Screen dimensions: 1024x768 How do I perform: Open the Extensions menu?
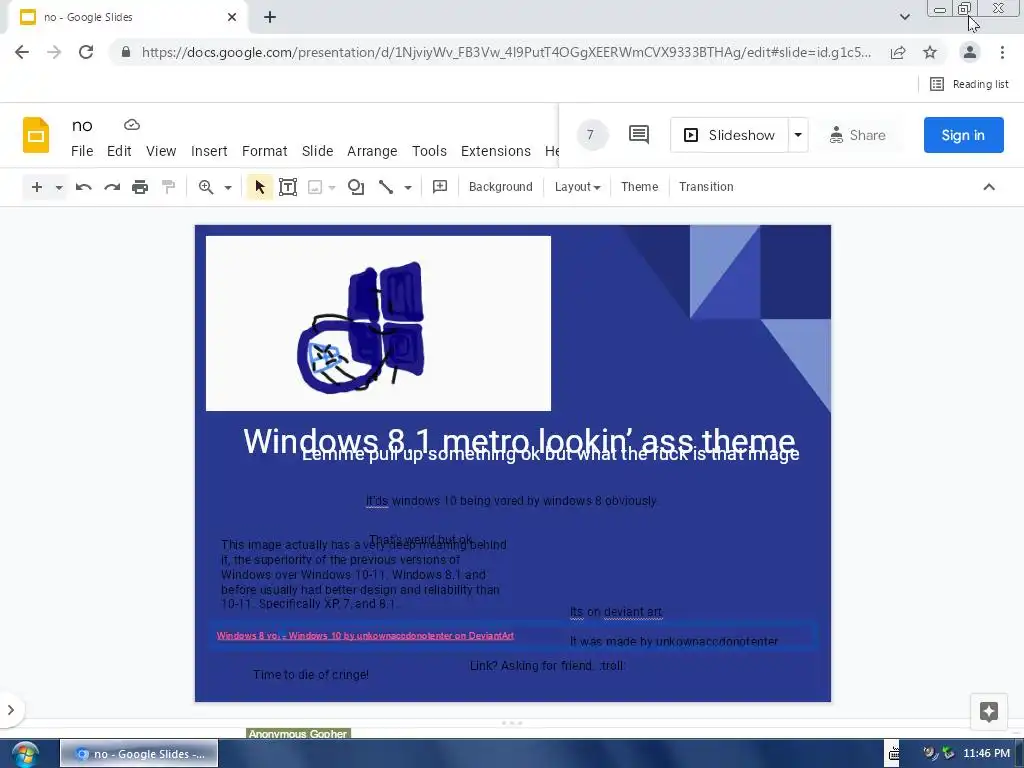pyautogui.click(x=496, y=151)
